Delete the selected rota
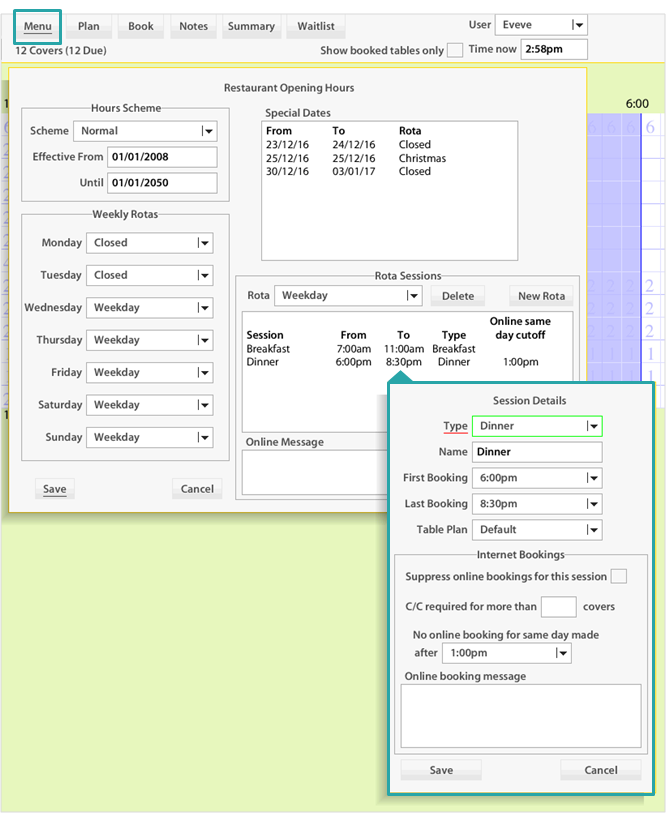This screenshot has width=671, height=823. click(x=458, y=296)
